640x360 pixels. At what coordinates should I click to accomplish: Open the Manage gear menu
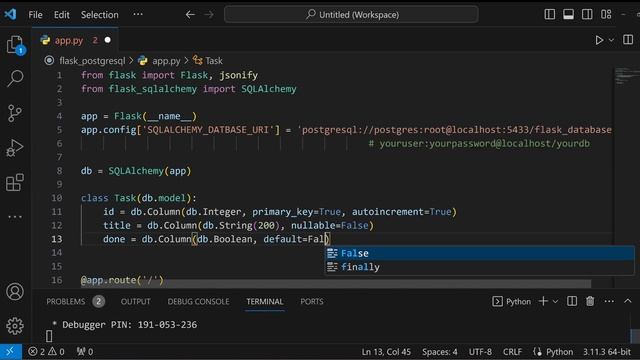(x=15, y=326)
